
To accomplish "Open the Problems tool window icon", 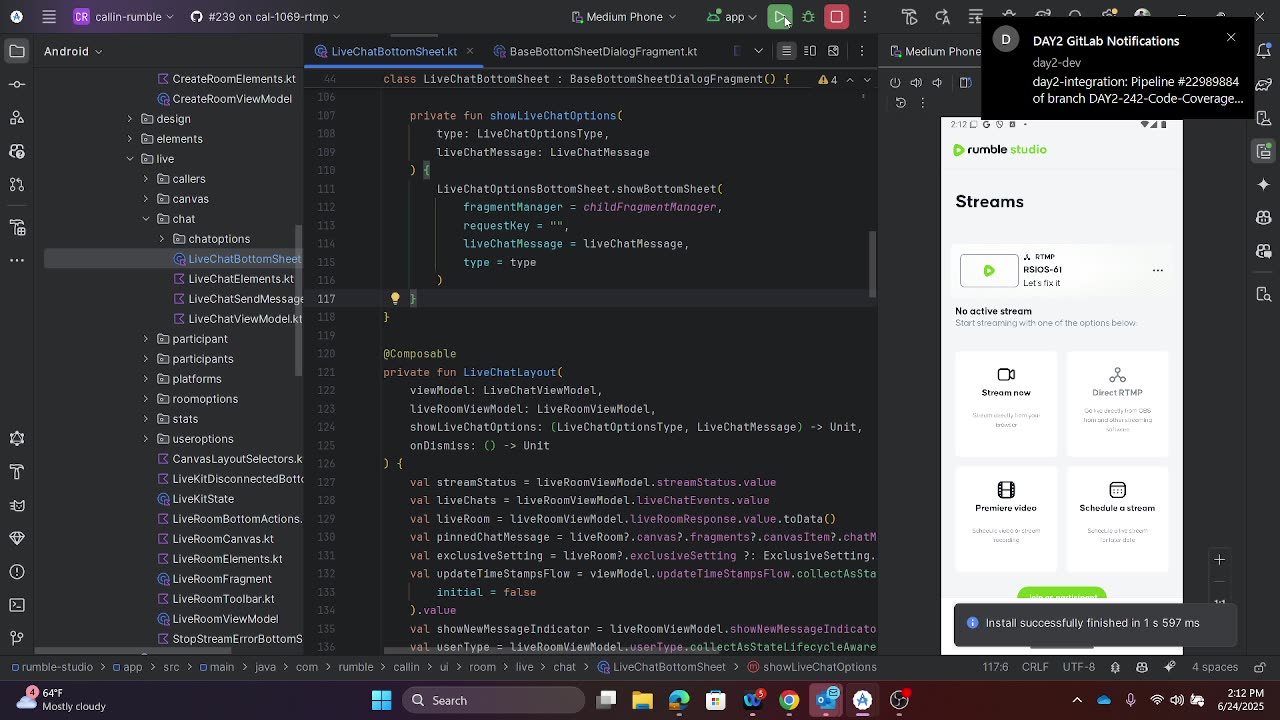I will click(17, 572).
